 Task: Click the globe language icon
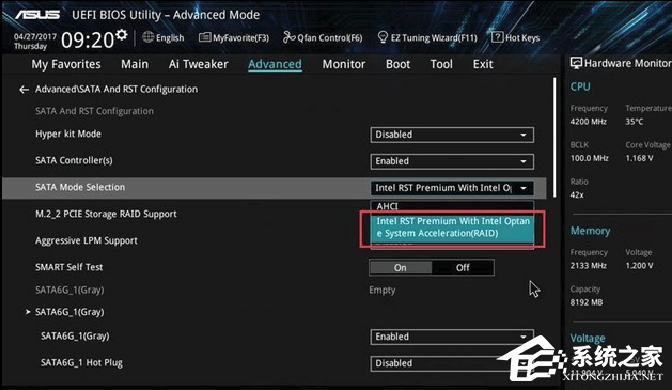(148, 37)
